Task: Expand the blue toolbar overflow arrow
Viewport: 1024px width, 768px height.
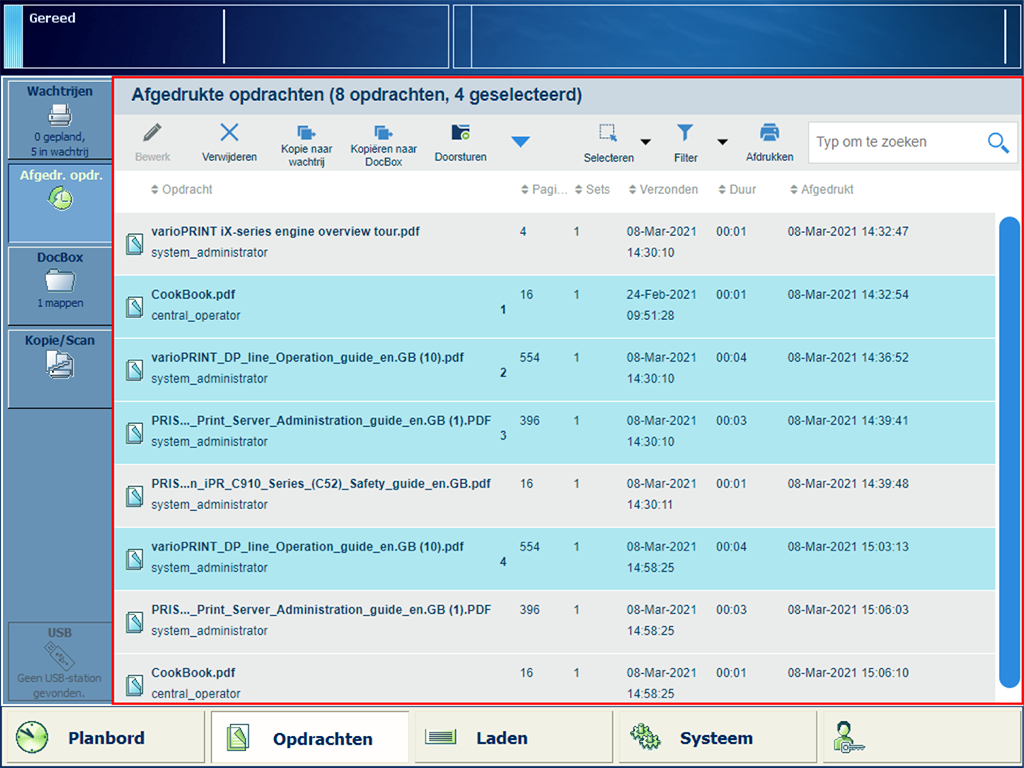Action: (520, 142)
